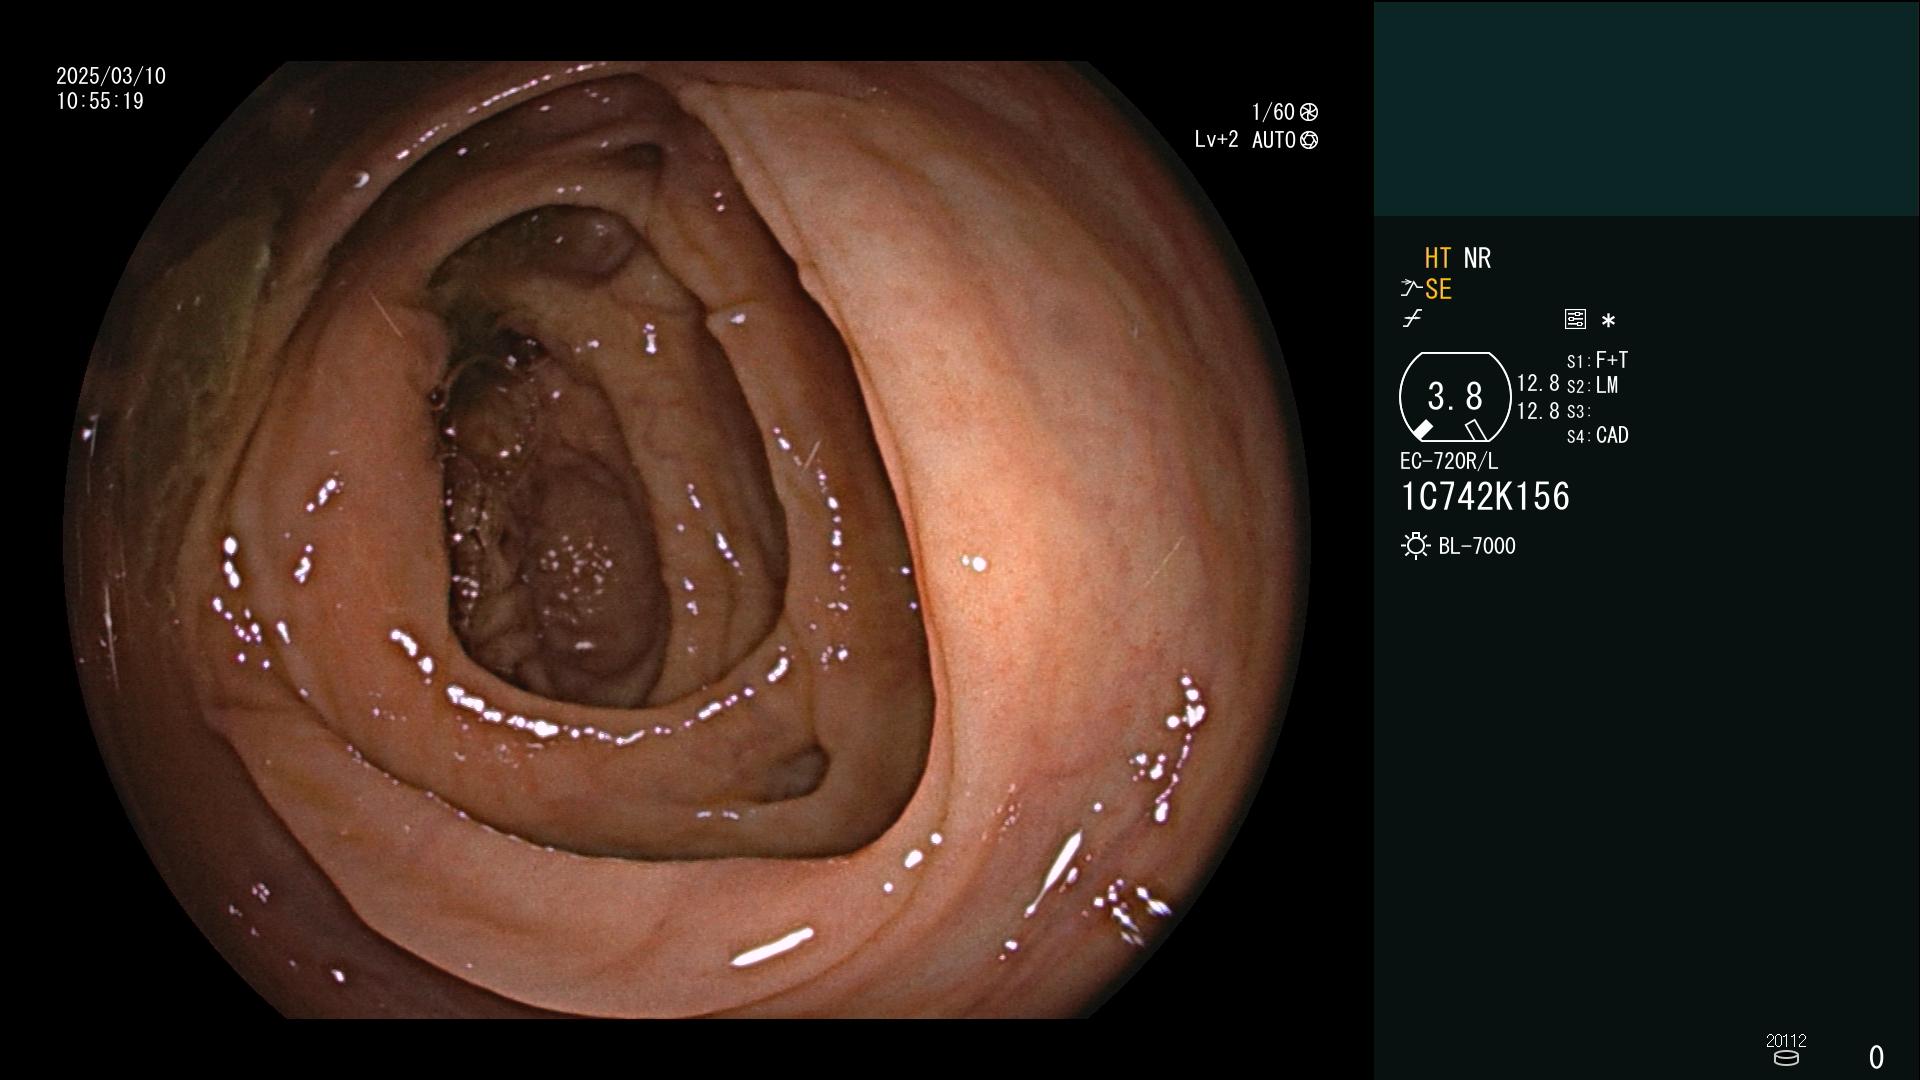Click the upper 12.8 value
The width and height of the screenshot is (1920, 1080).
coord(1538,383)
